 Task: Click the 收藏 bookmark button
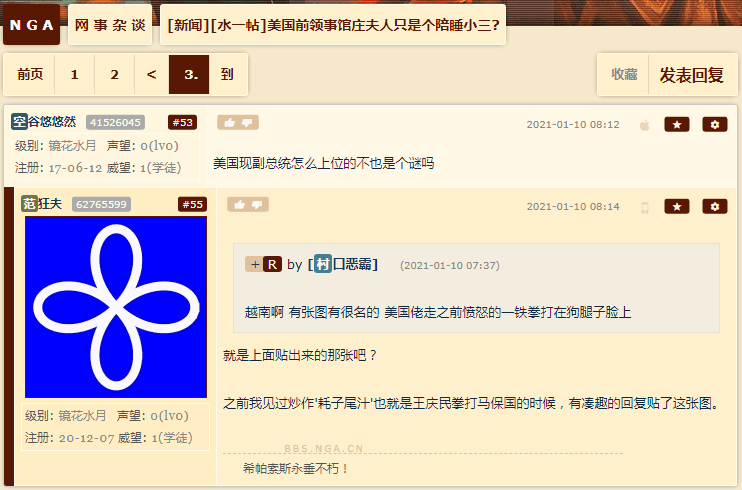pos(624,75)
